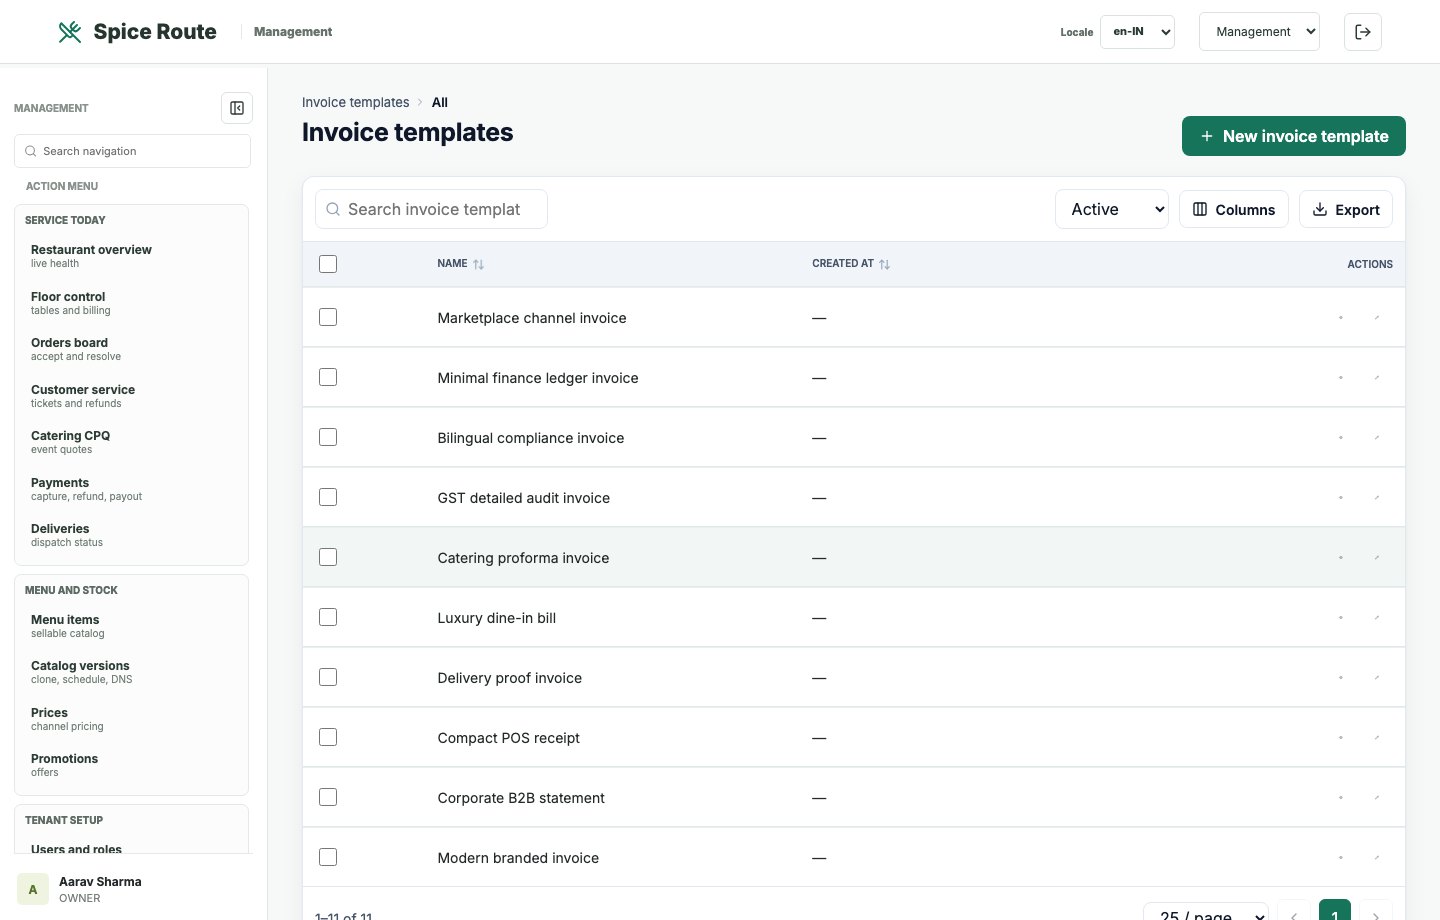
Task: Open the Promotions offers page
Action: (131, 765)
